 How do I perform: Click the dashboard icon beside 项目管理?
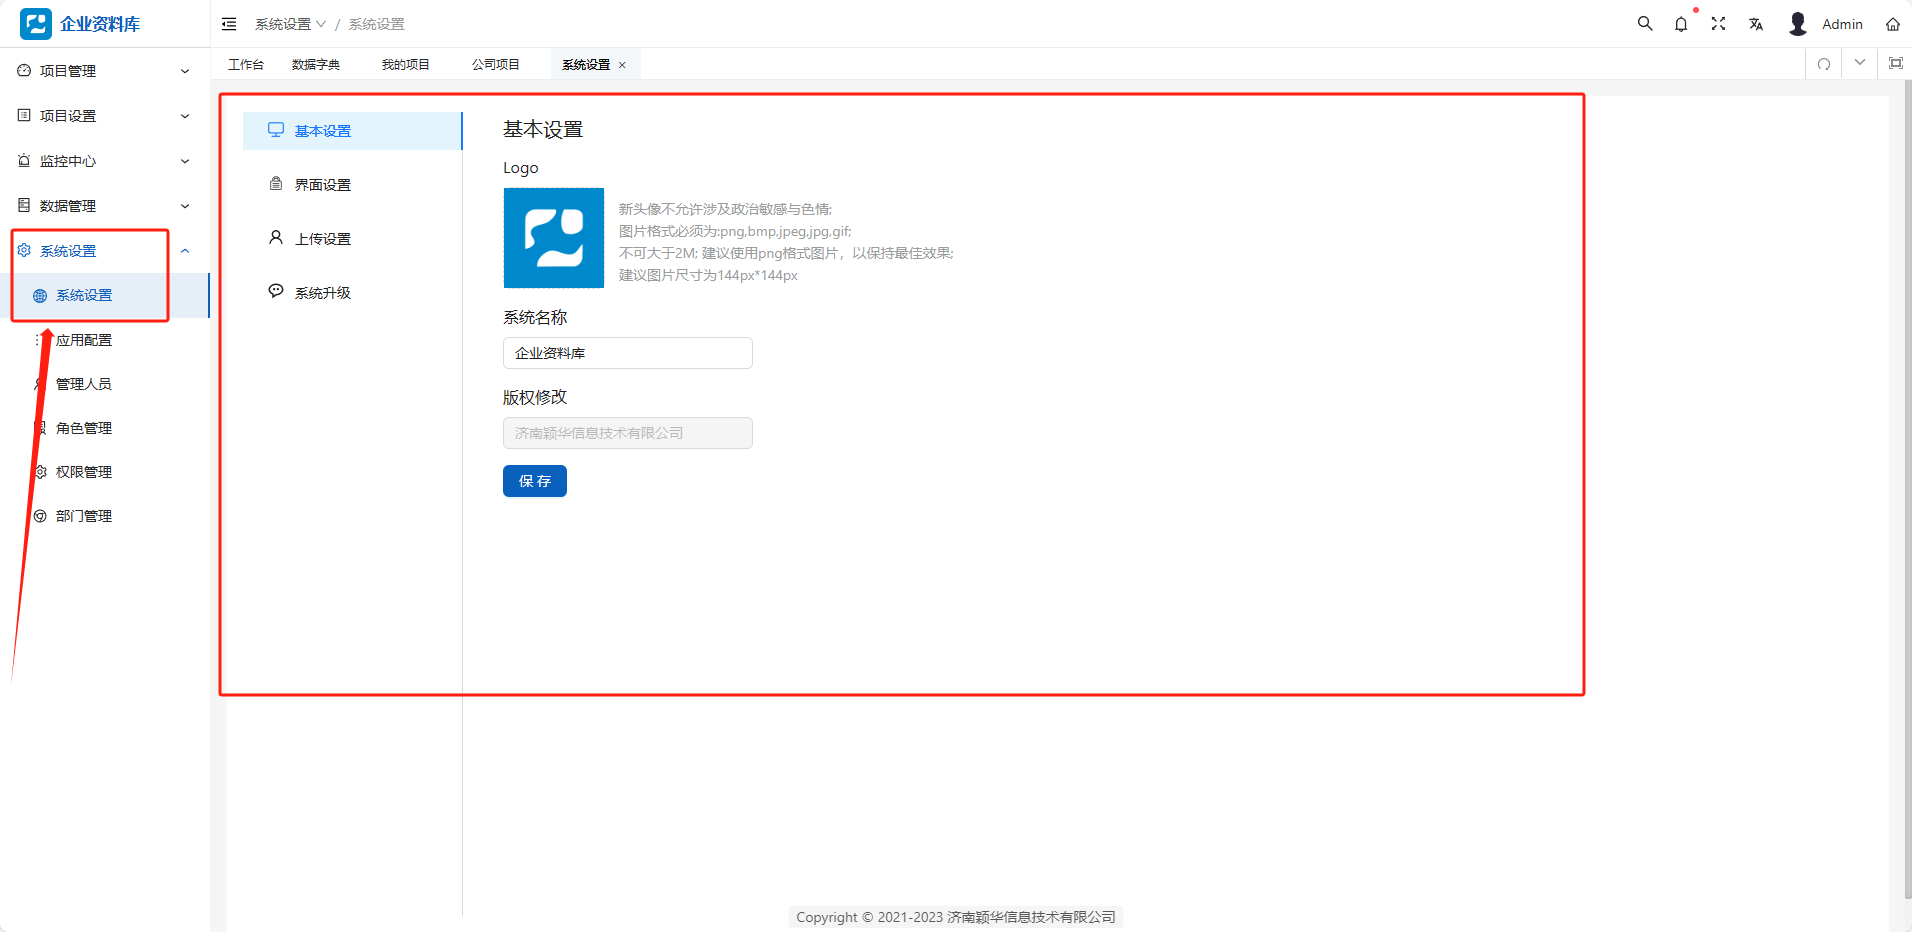(24, 71)
